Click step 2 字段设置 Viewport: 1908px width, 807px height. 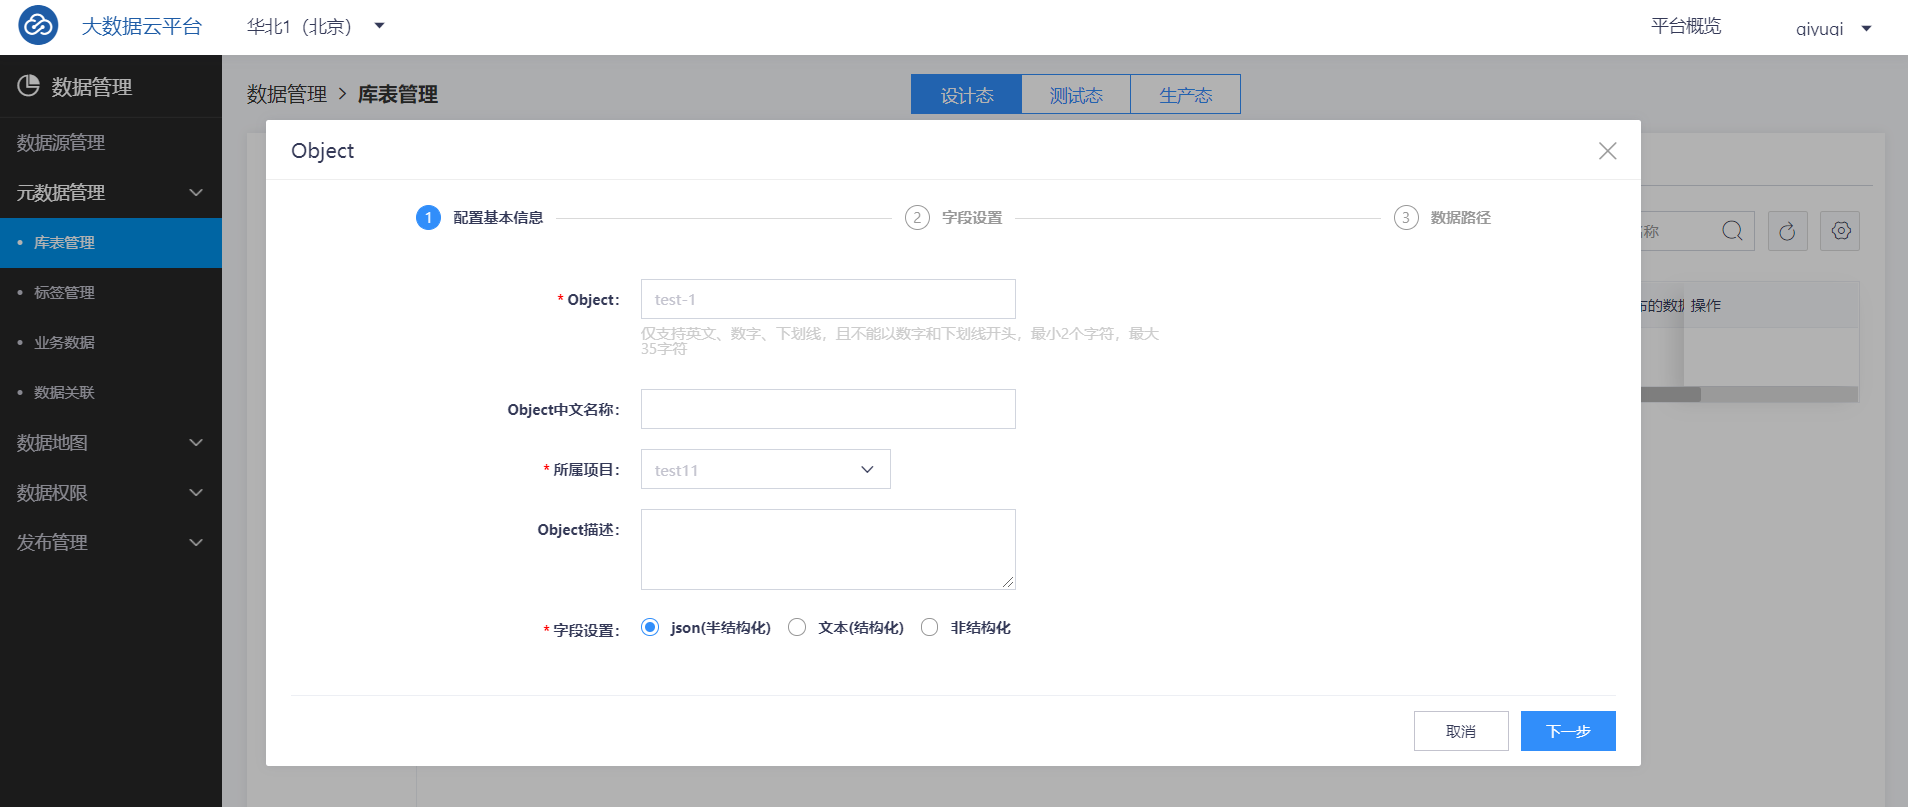[x=954, y=217]
